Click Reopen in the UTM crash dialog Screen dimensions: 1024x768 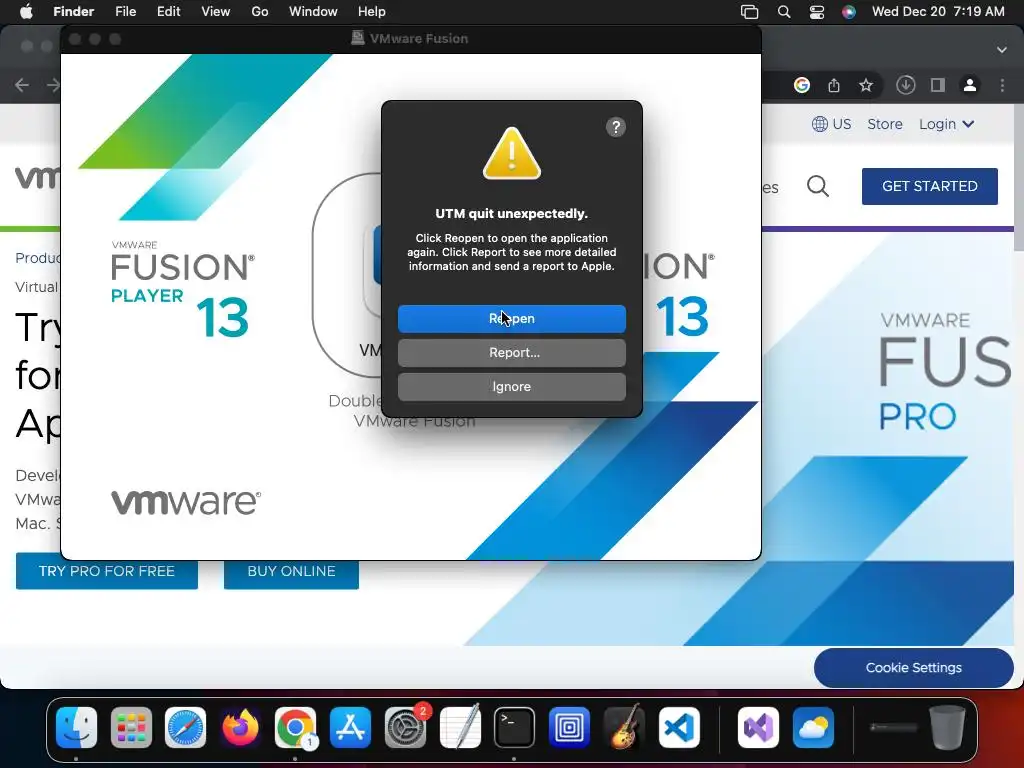pos(511,319)
